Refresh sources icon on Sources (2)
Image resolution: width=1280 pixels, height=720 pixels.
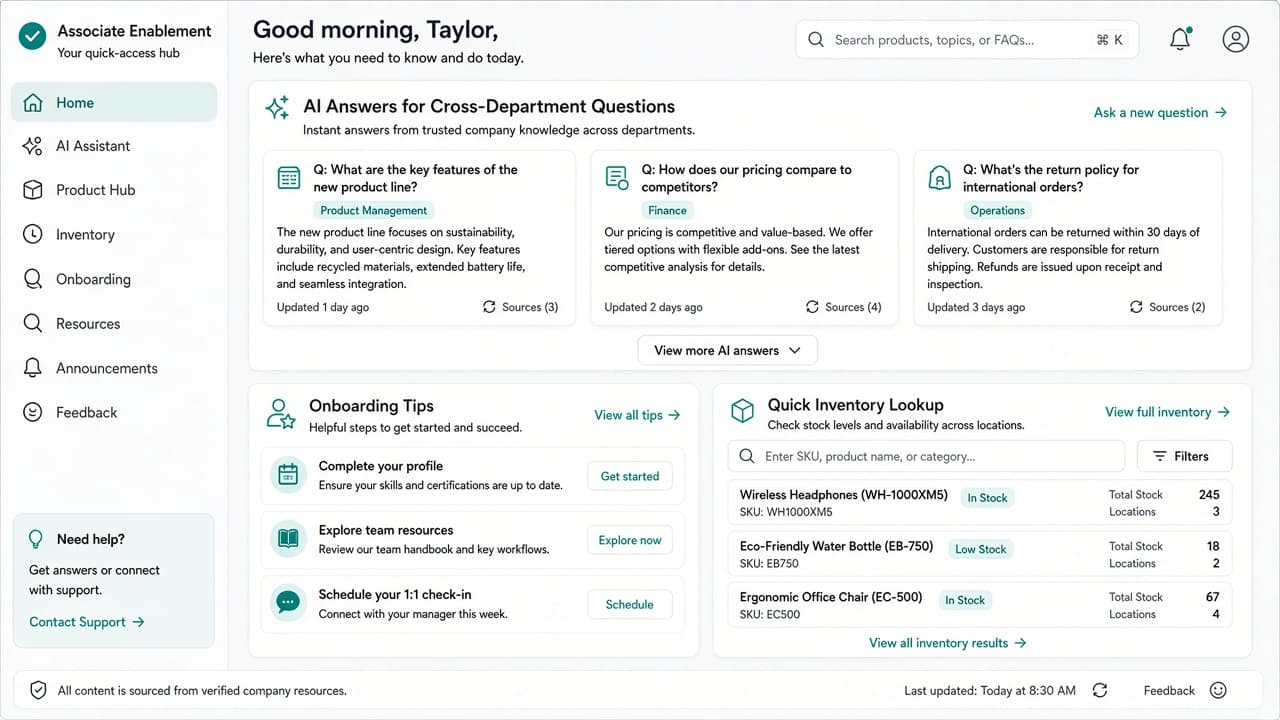coord(1136,307)
